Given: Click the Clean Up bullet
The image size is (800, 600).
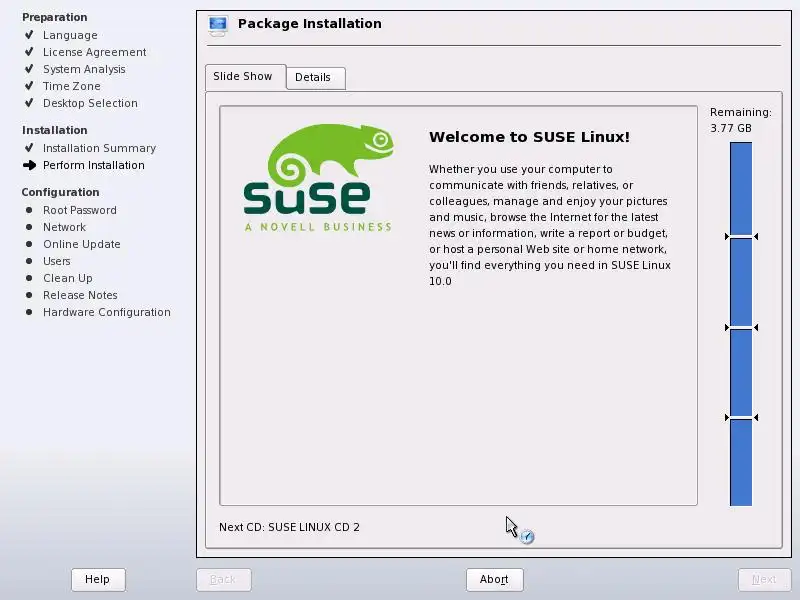Looking at the screenshot, I should 29,278.
